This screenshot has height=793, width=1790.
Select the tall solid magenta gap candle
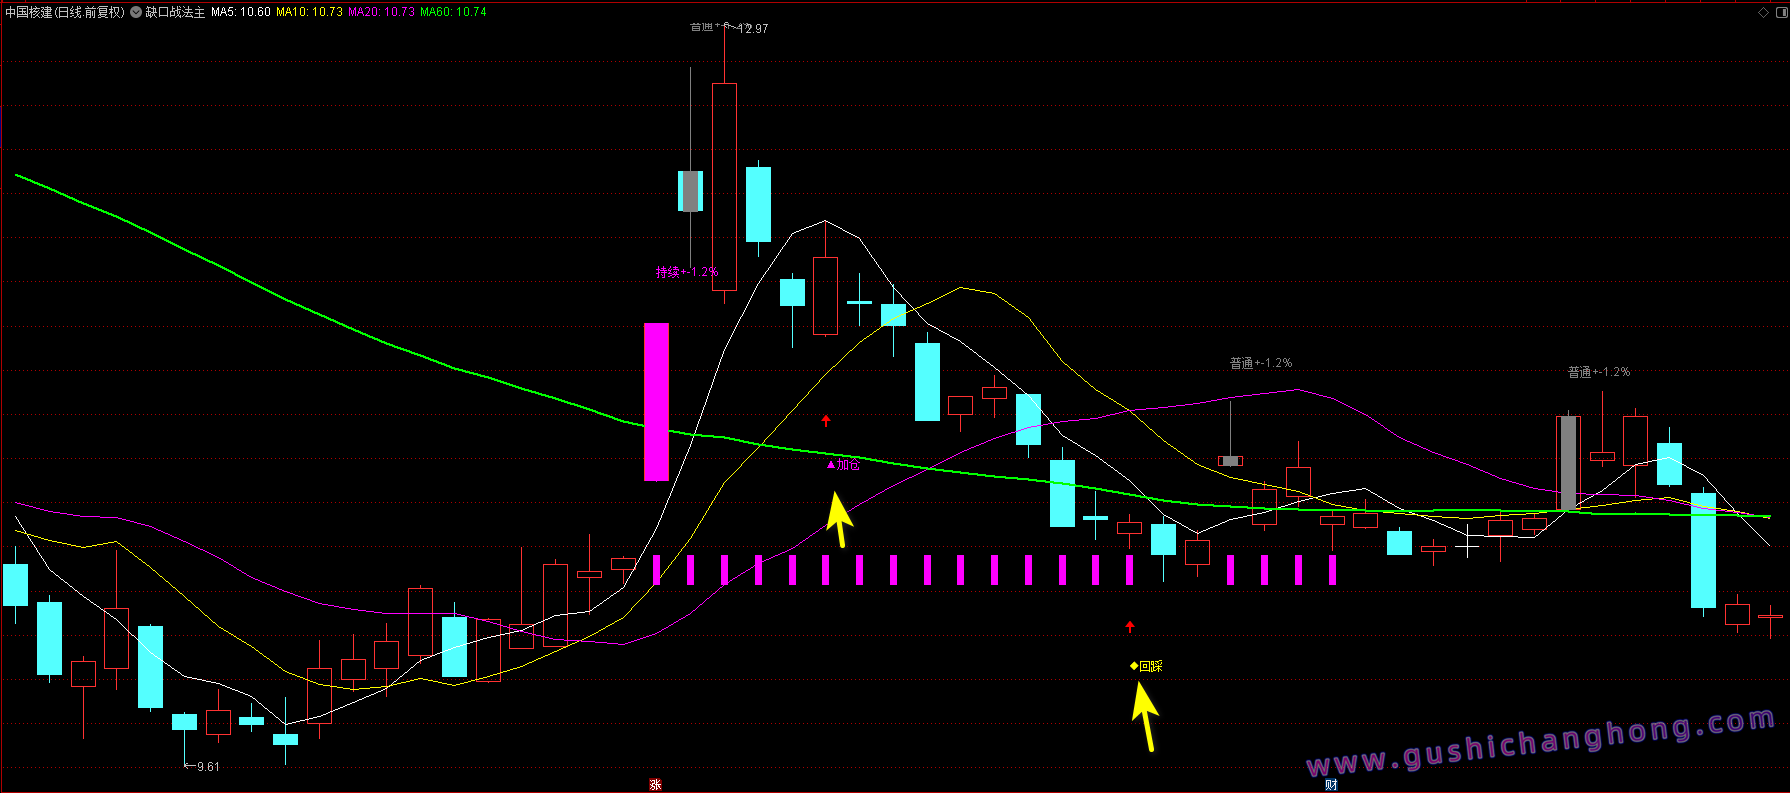pyautogui.click(x=656, y=402)
